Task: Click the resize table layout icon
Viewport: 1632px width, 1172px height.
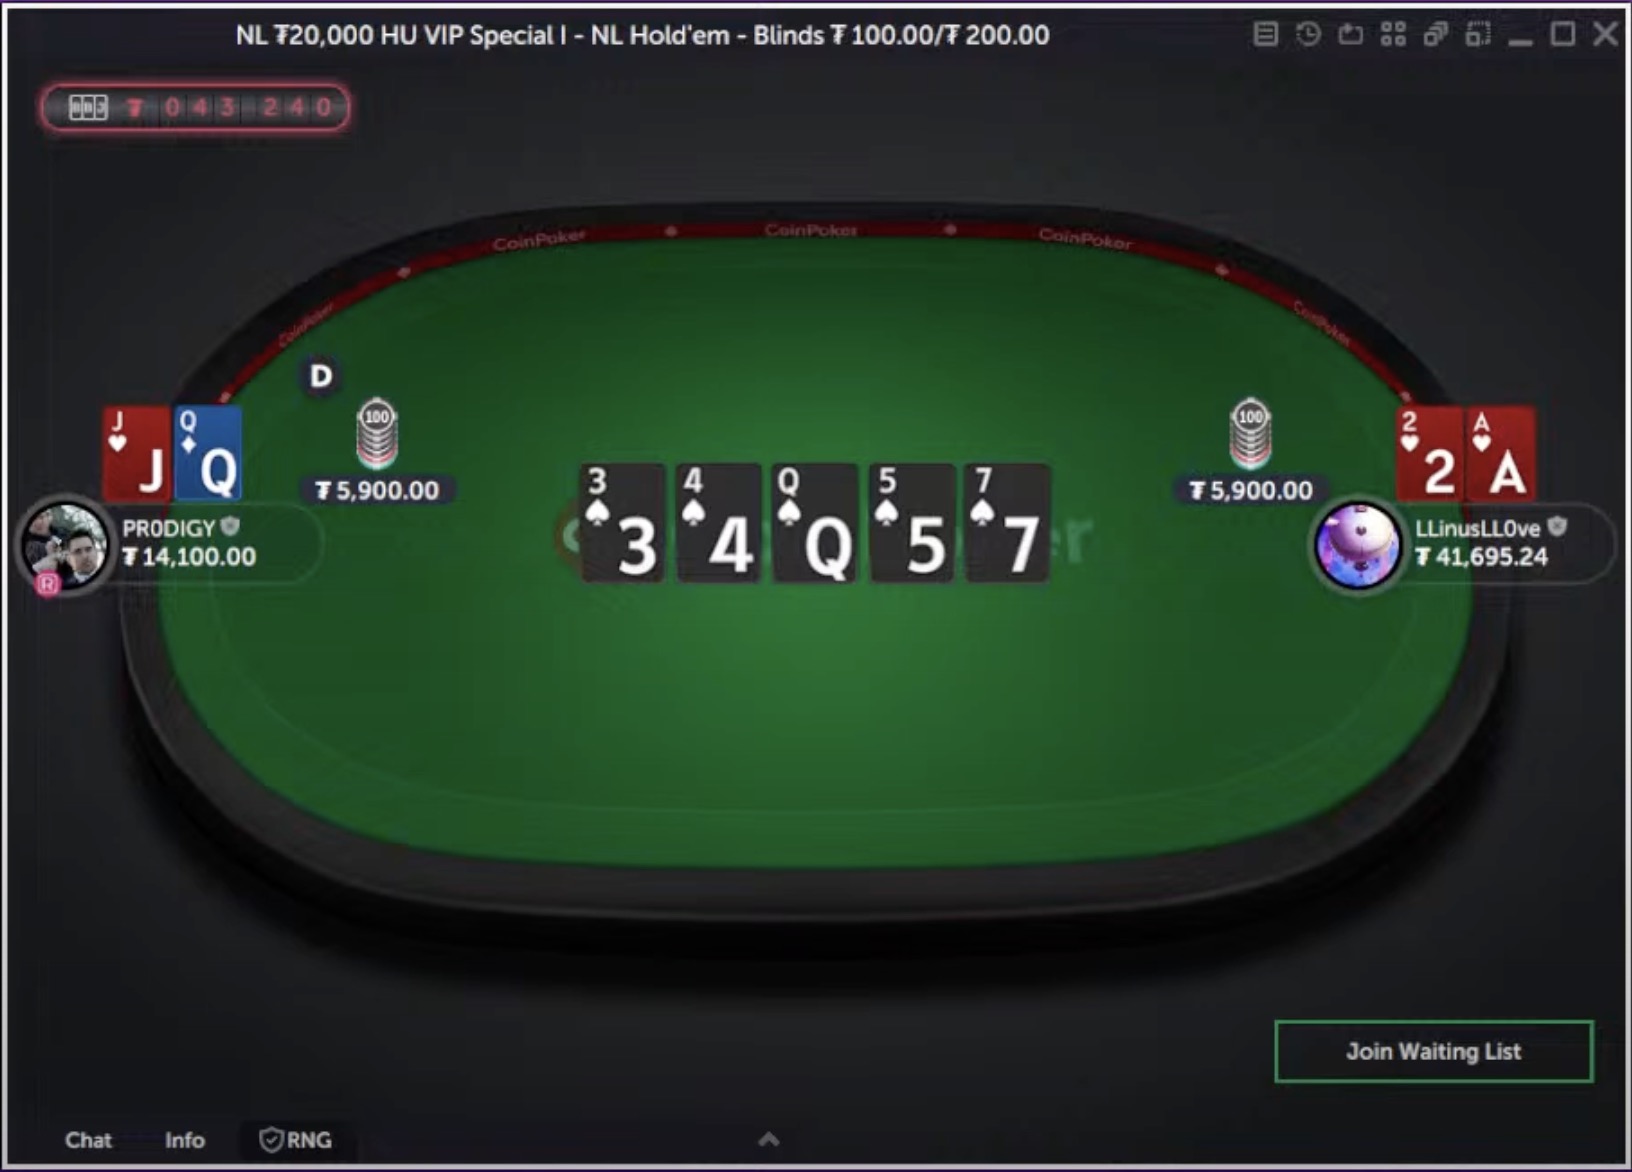Action: 1478,35
